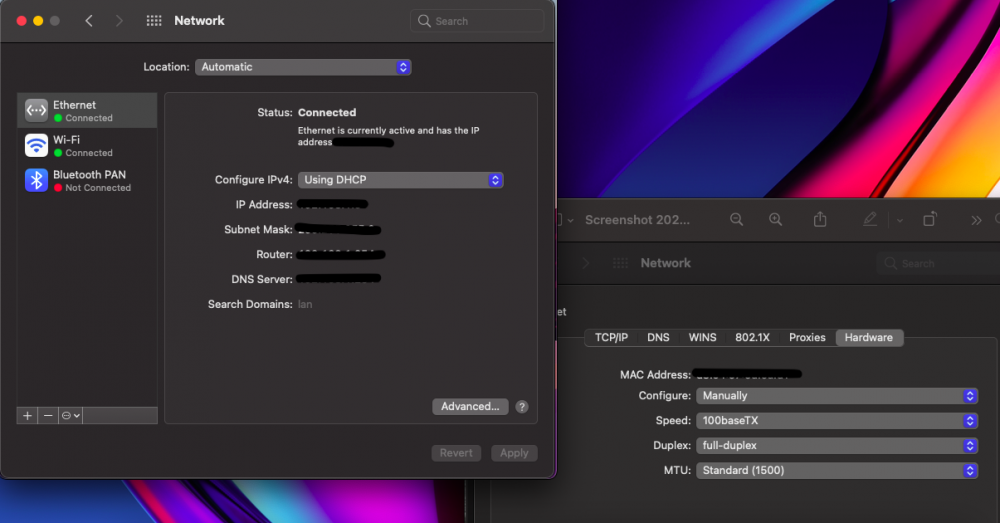Switch to WINS tab in background window
Image resolution: width=1000 pixels, height=523 pixels.
(702, 337)
